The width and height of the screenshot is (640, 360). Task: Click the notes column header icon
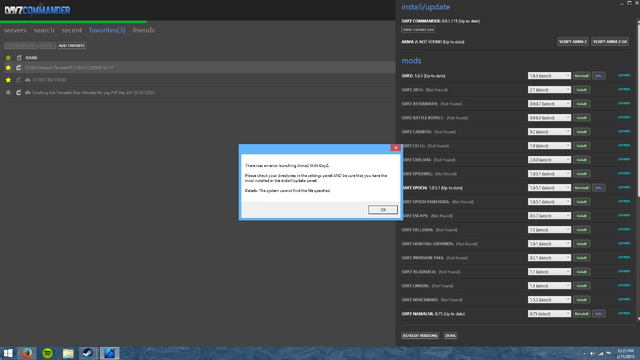[19, 58]
